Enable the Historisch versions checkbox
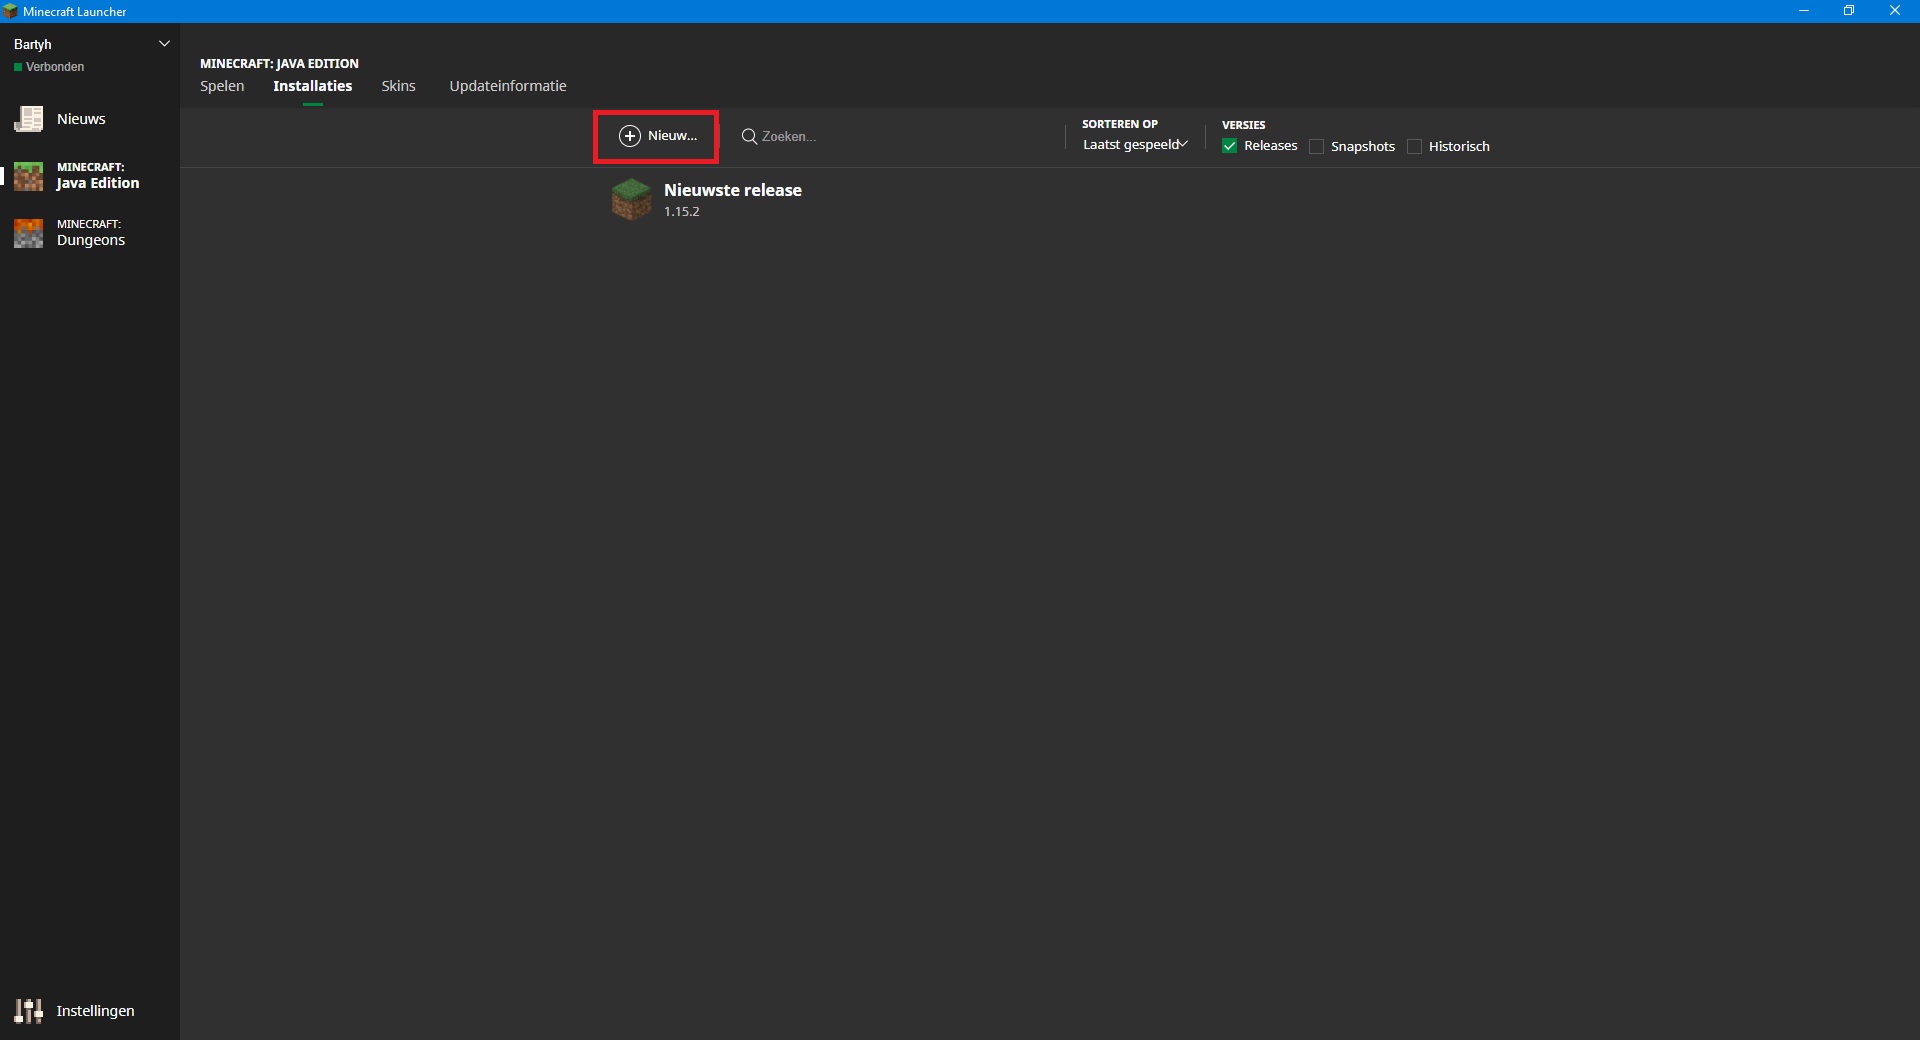 click(x=1414, y=146)
